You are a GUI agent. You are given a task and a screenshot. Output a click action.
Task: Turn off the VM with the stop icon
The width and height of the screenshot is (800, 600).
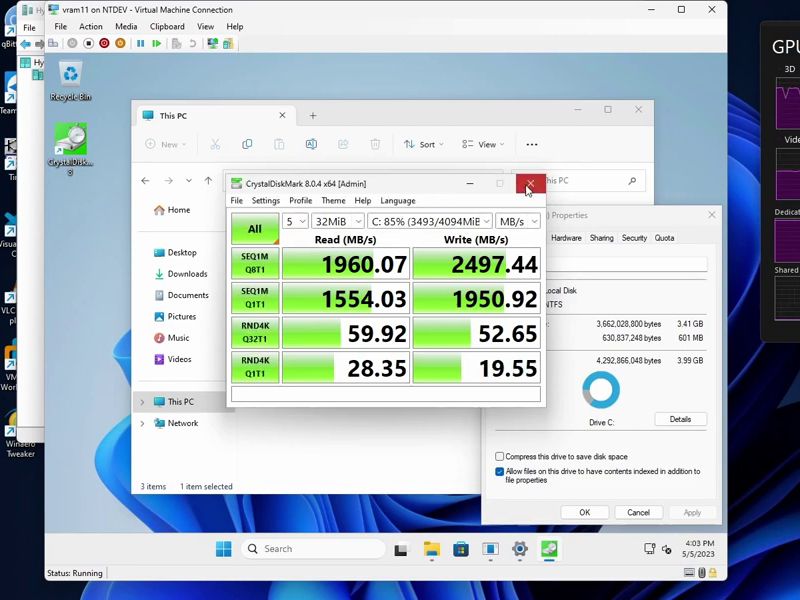point(88,43)
